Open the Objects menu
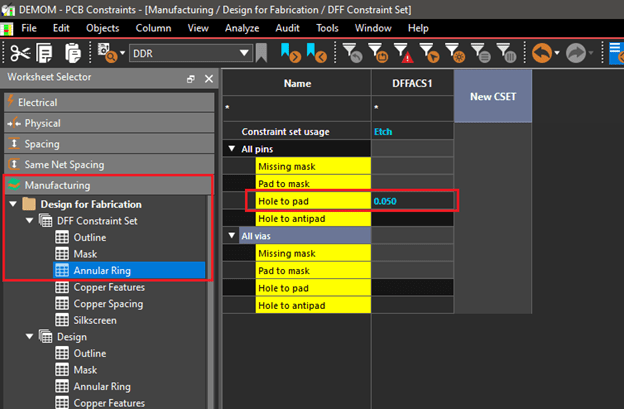This screenshot has width=624, height=409. [102, 28]
